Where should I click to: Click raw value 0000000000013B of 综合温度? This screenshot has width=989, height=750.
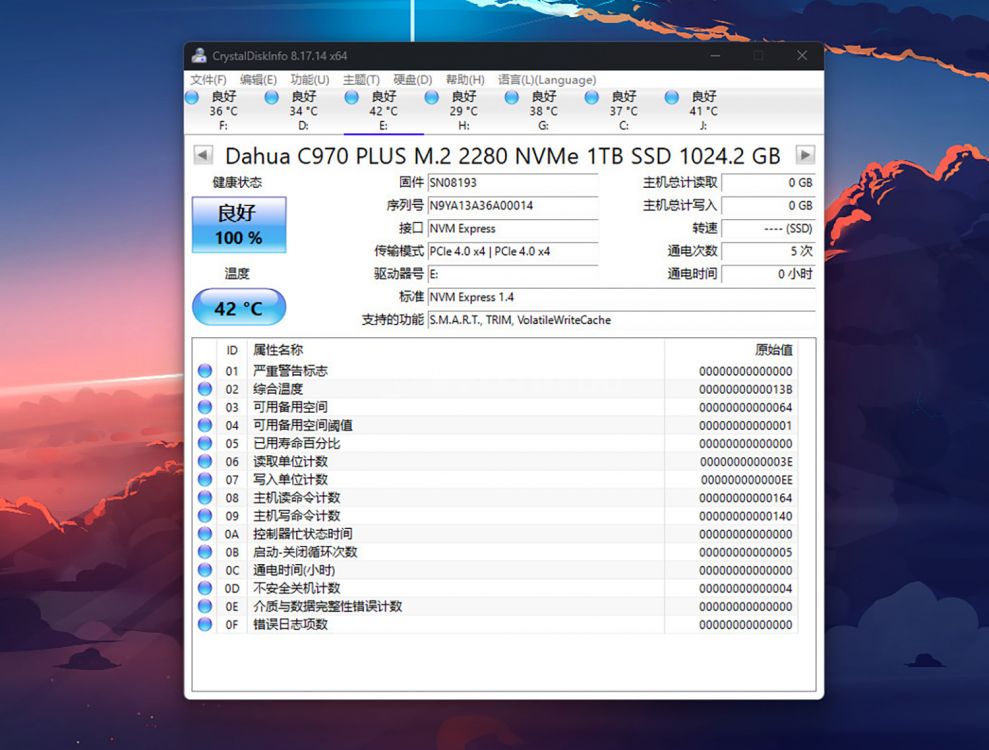tap(746, 390)
